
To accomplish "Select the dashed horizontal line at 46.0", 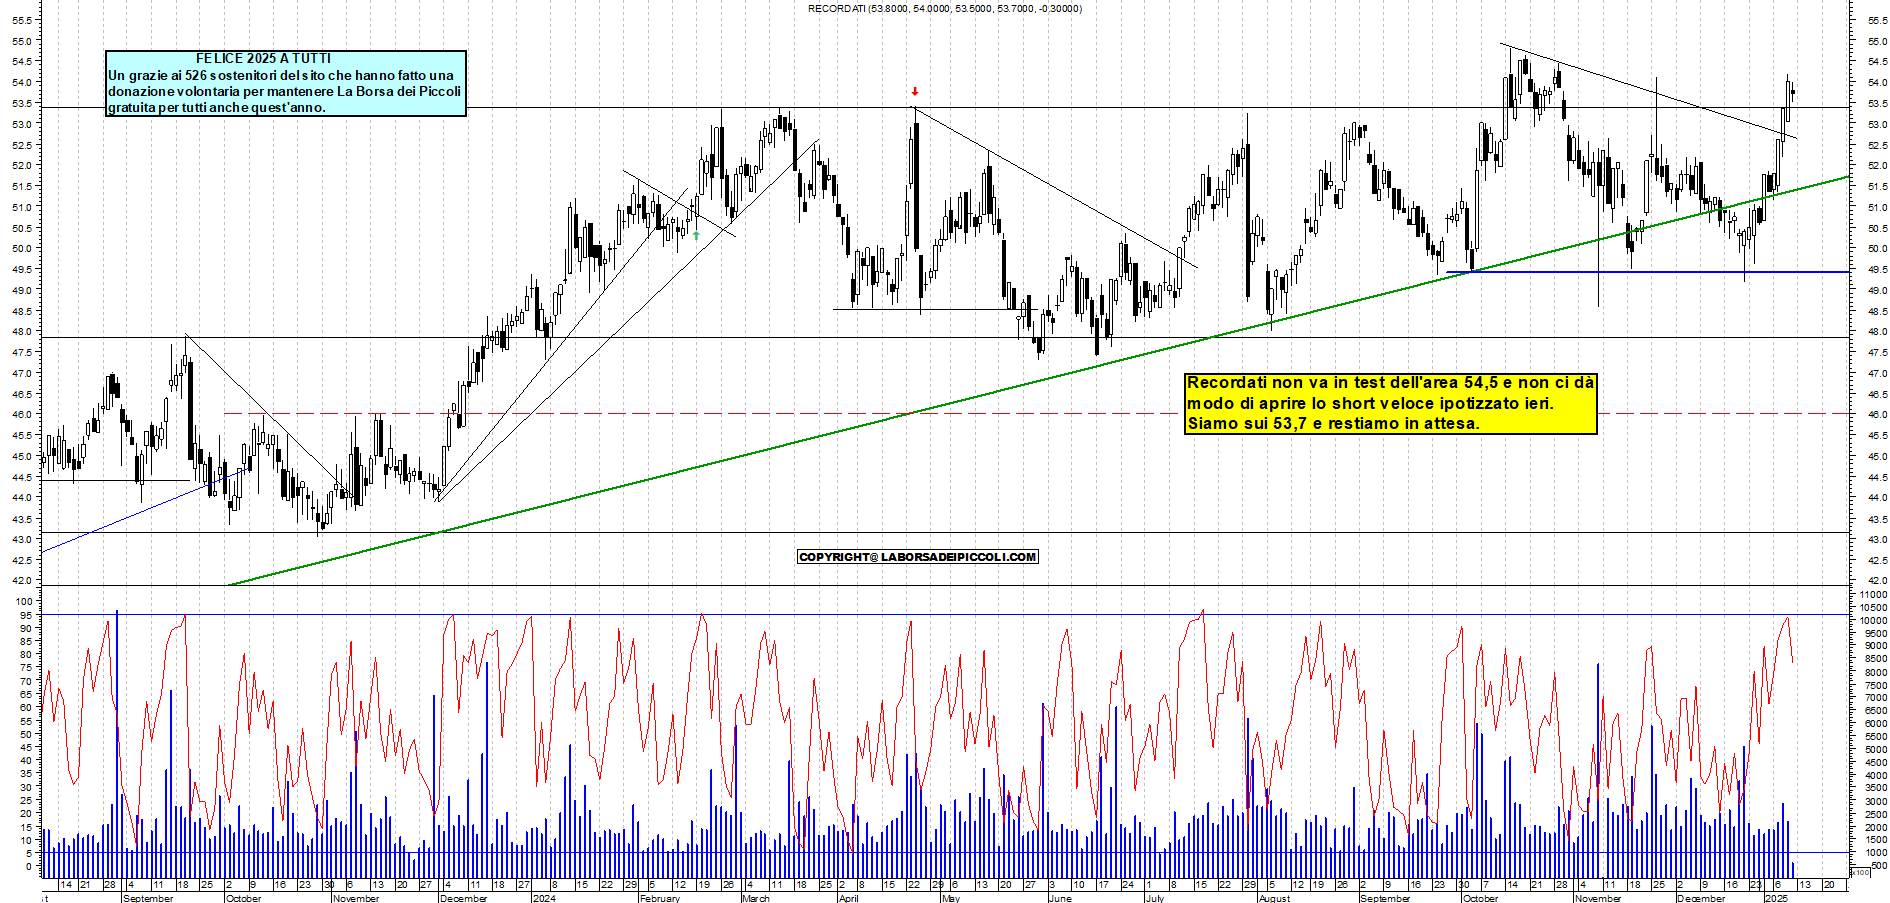I will point(1037,413).
